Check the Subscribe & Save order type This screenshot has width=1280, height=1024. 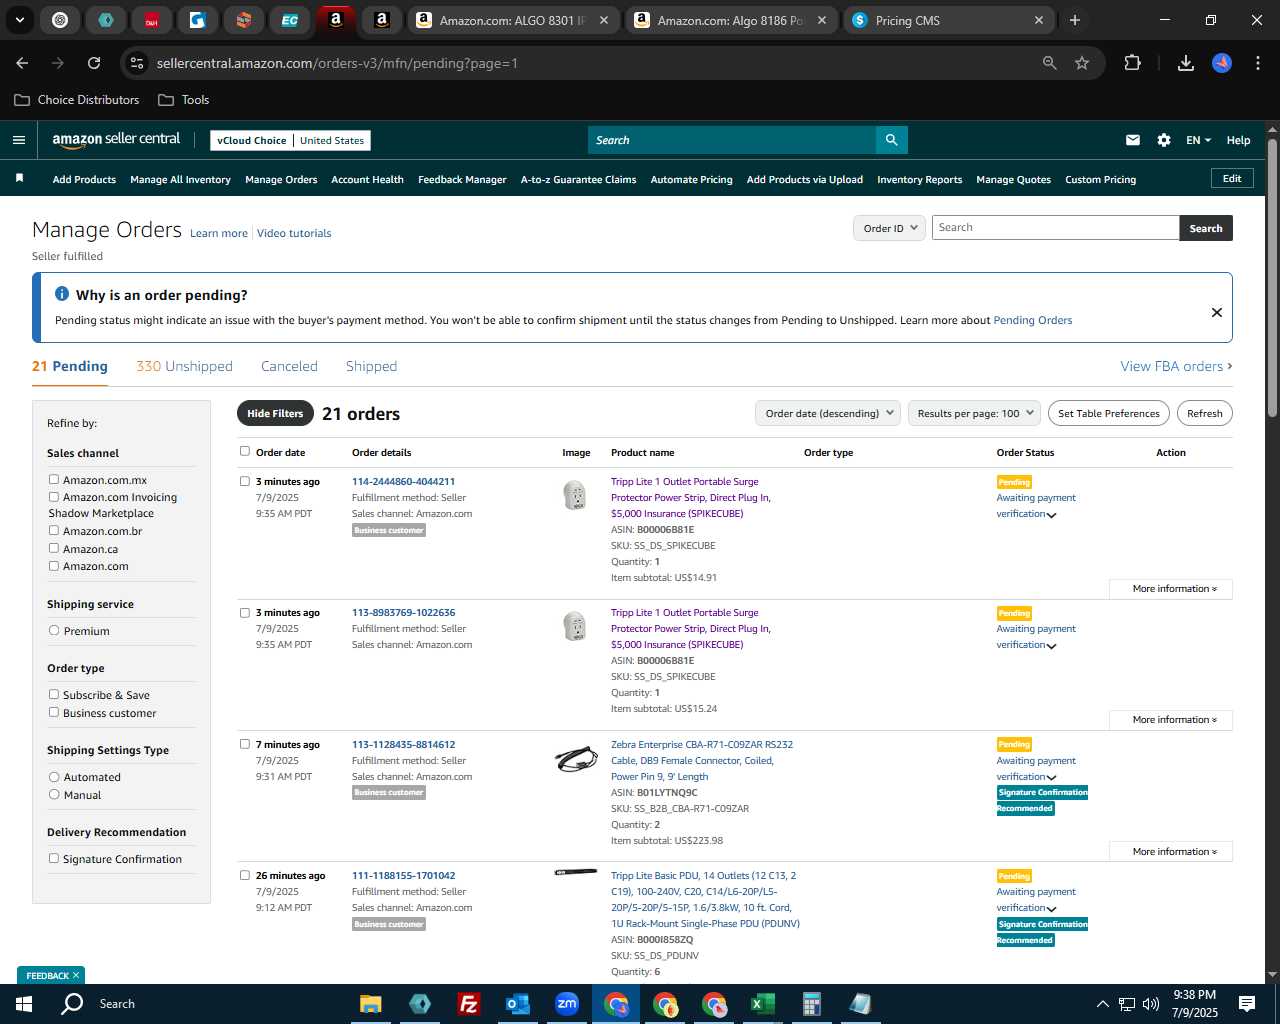click(54, 694)
